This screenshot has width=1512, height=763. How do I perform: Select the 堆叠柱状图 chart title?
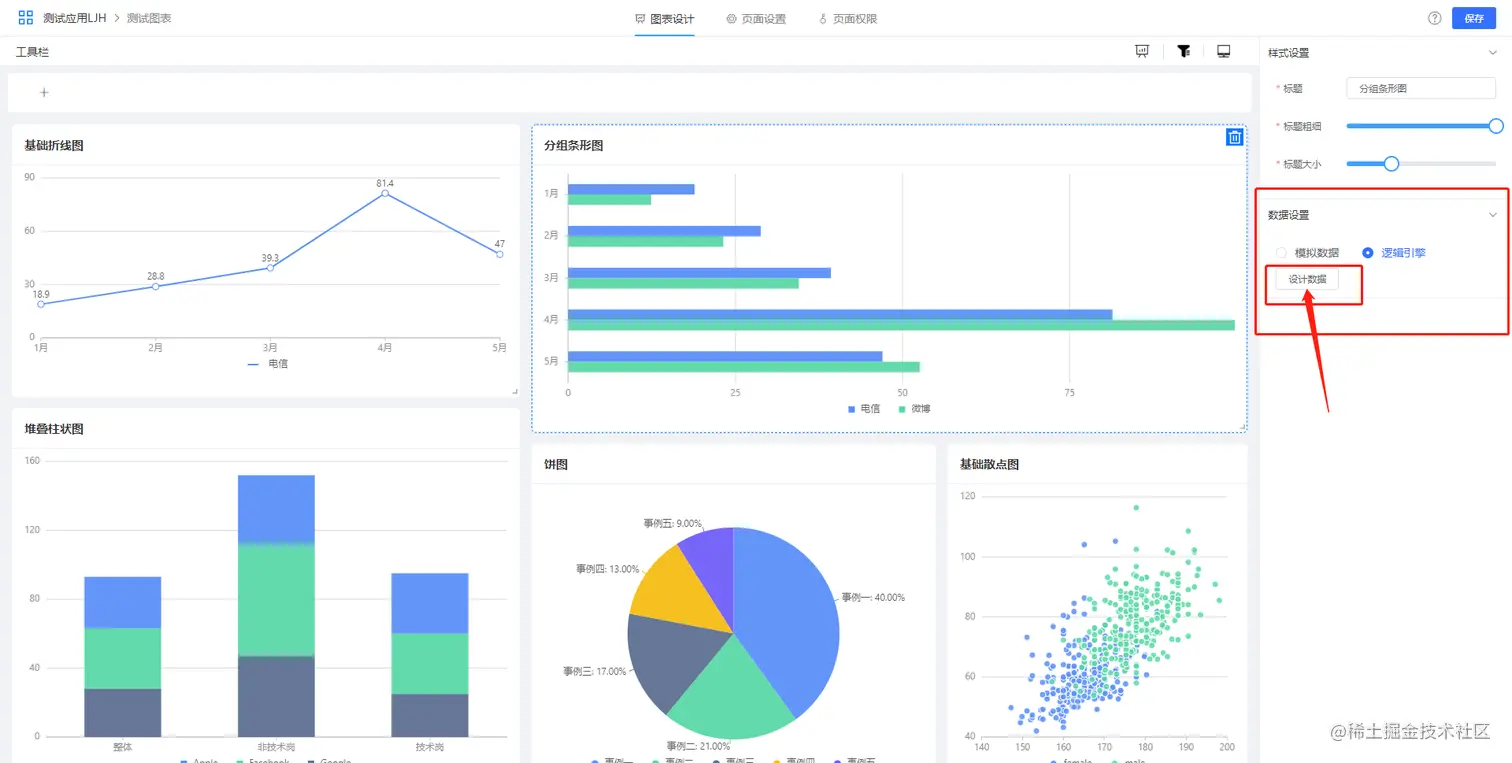coord(54,429)
